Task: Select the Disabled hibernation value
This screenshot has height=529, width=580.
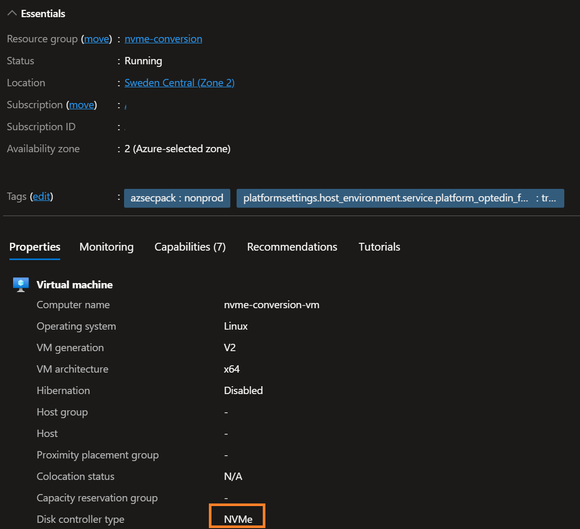Action: [243, 391]
